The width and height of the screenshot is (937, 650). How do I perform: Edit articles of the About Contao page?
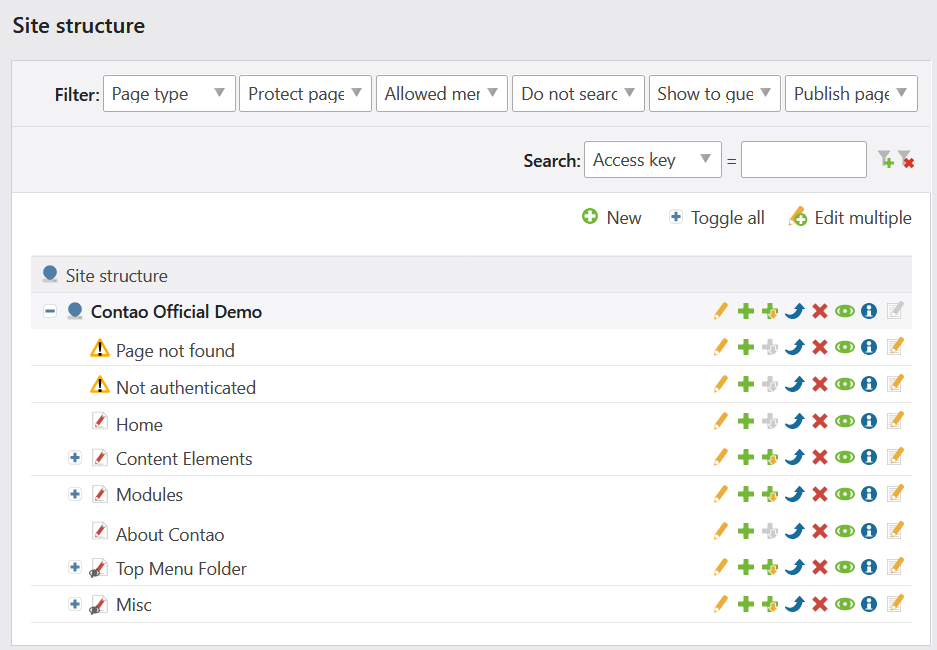tap(895, 531)
